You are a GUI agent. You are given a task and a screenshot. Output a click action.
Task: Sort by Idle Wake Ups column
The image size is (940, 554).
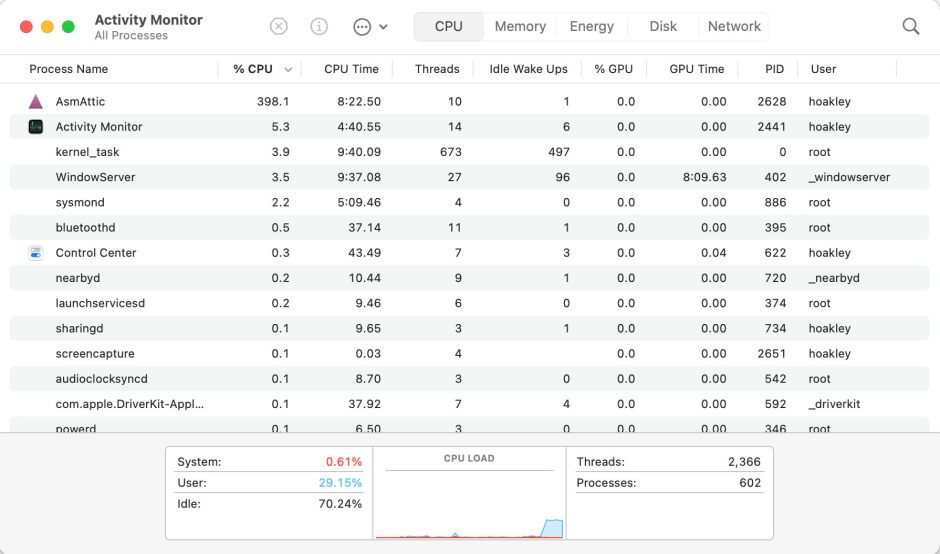click(x=528, y=69)
